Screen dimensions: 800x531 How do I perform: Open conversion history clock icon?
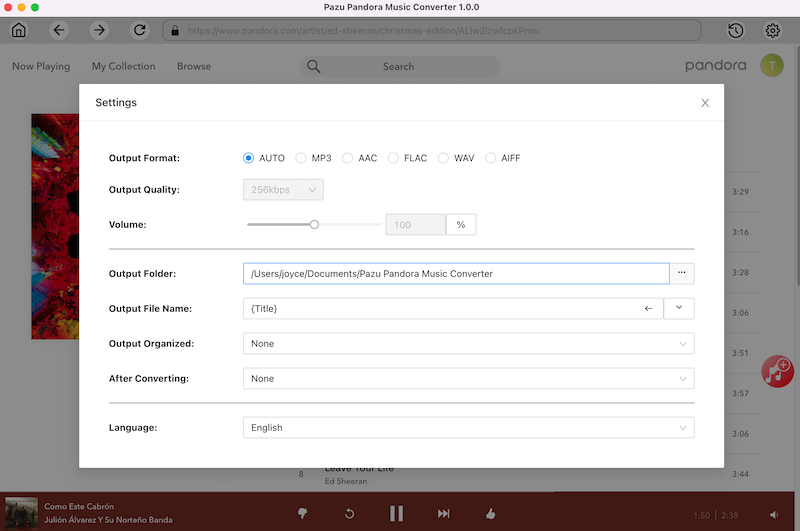point(735,30)
